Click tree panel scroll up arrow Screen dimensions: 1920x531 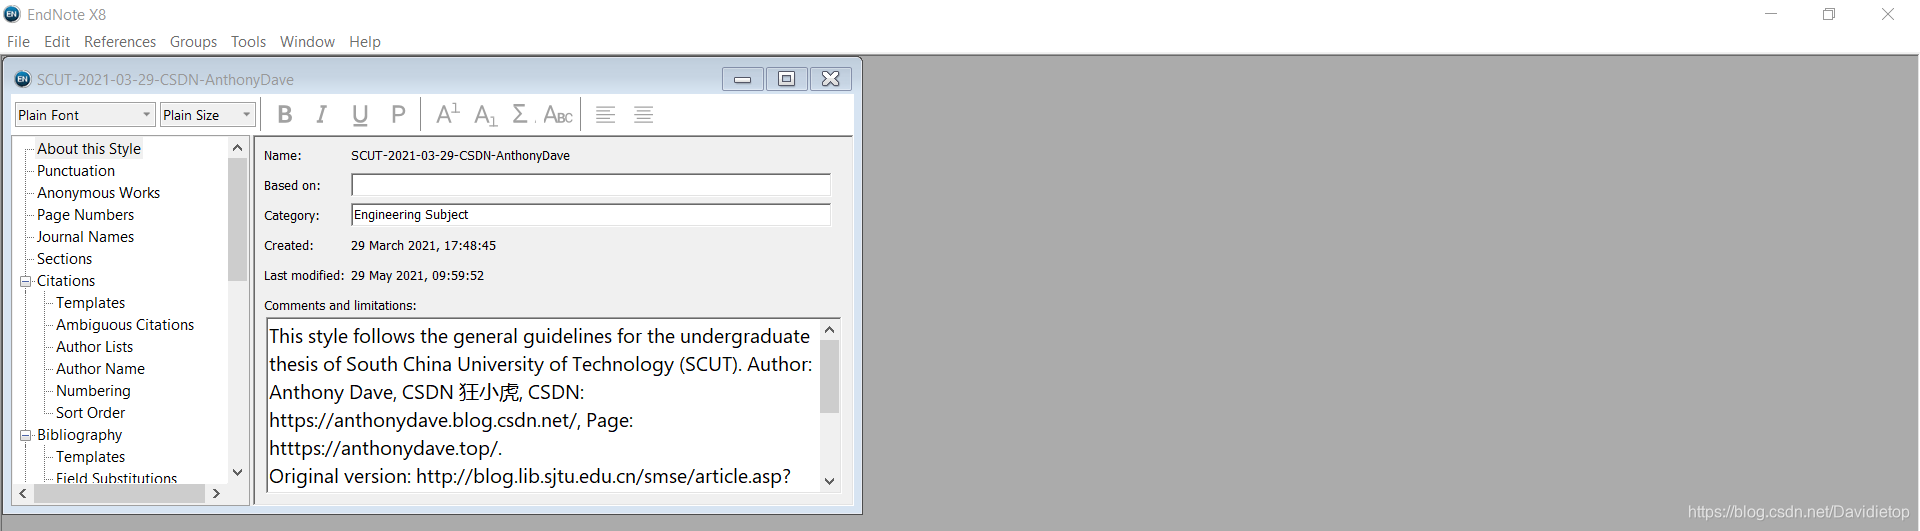237,148
